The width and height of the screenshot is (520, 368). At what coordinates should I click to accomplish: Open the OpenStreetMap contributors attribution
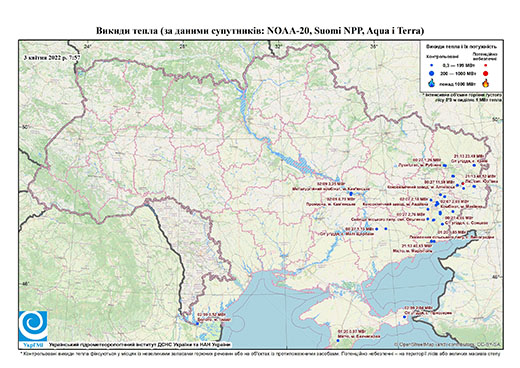click(x=448, y=344)
